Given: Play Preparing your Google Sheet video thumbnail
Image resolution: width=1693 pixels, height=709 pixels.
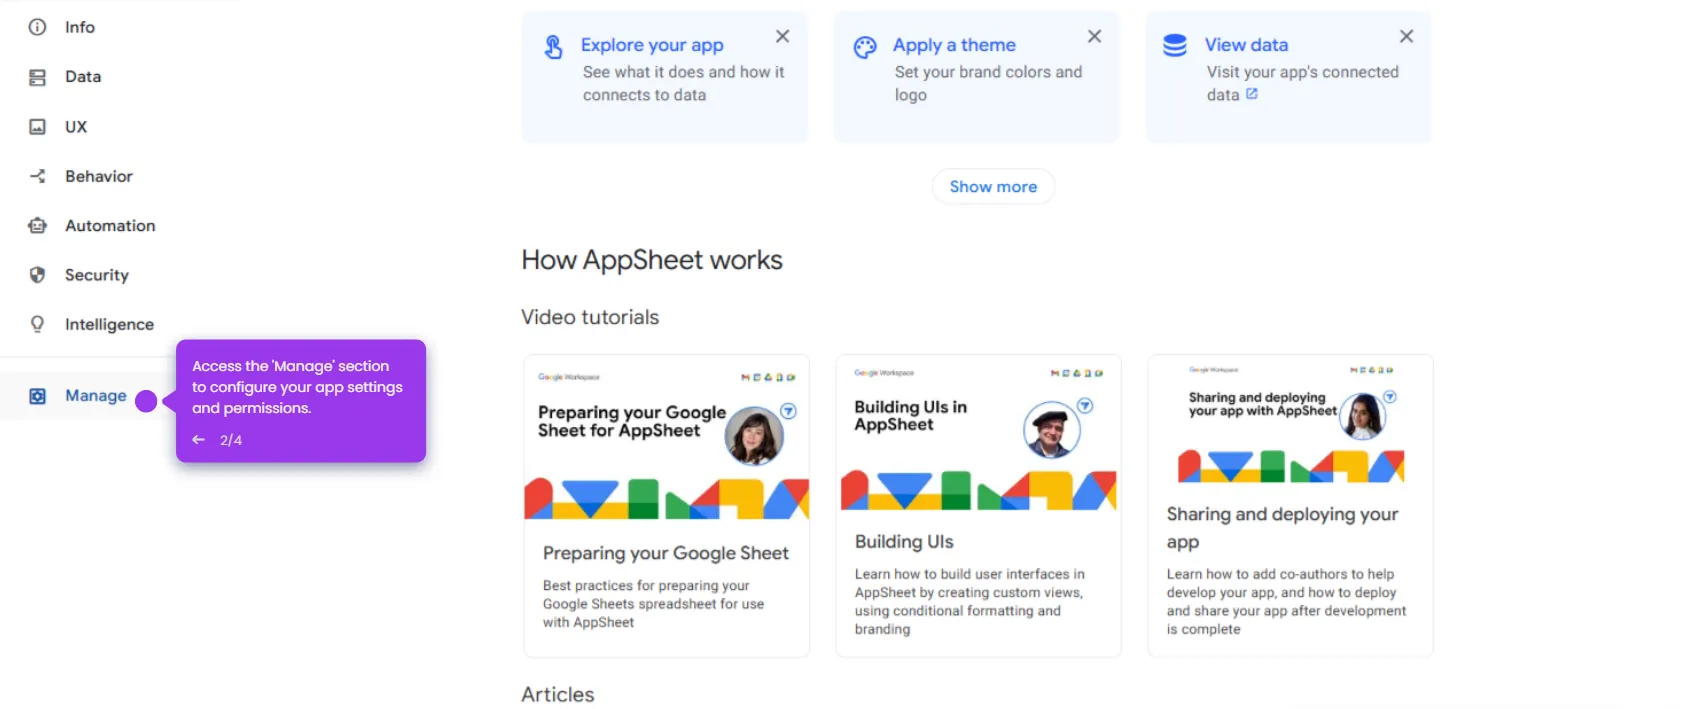Looking at the screenshot, I should (x=667, y=440).
